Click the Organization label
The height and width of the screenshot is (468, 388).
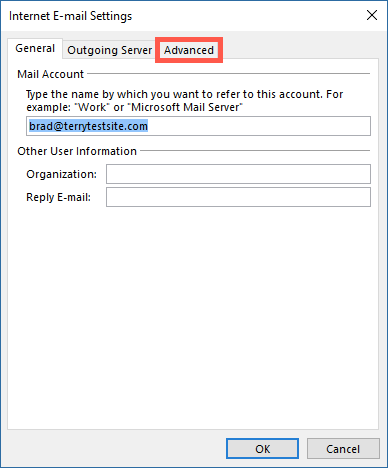[x=61, y=174]
